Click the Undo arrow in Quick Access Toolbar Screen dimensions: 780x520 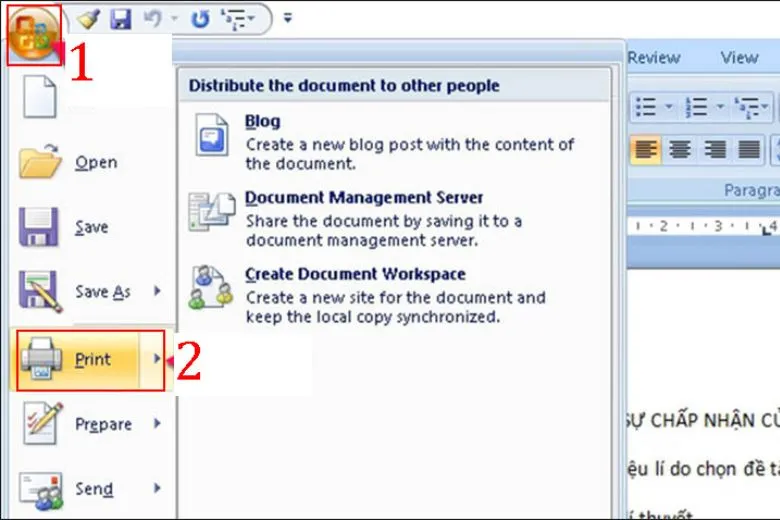(x=153, y=18)
